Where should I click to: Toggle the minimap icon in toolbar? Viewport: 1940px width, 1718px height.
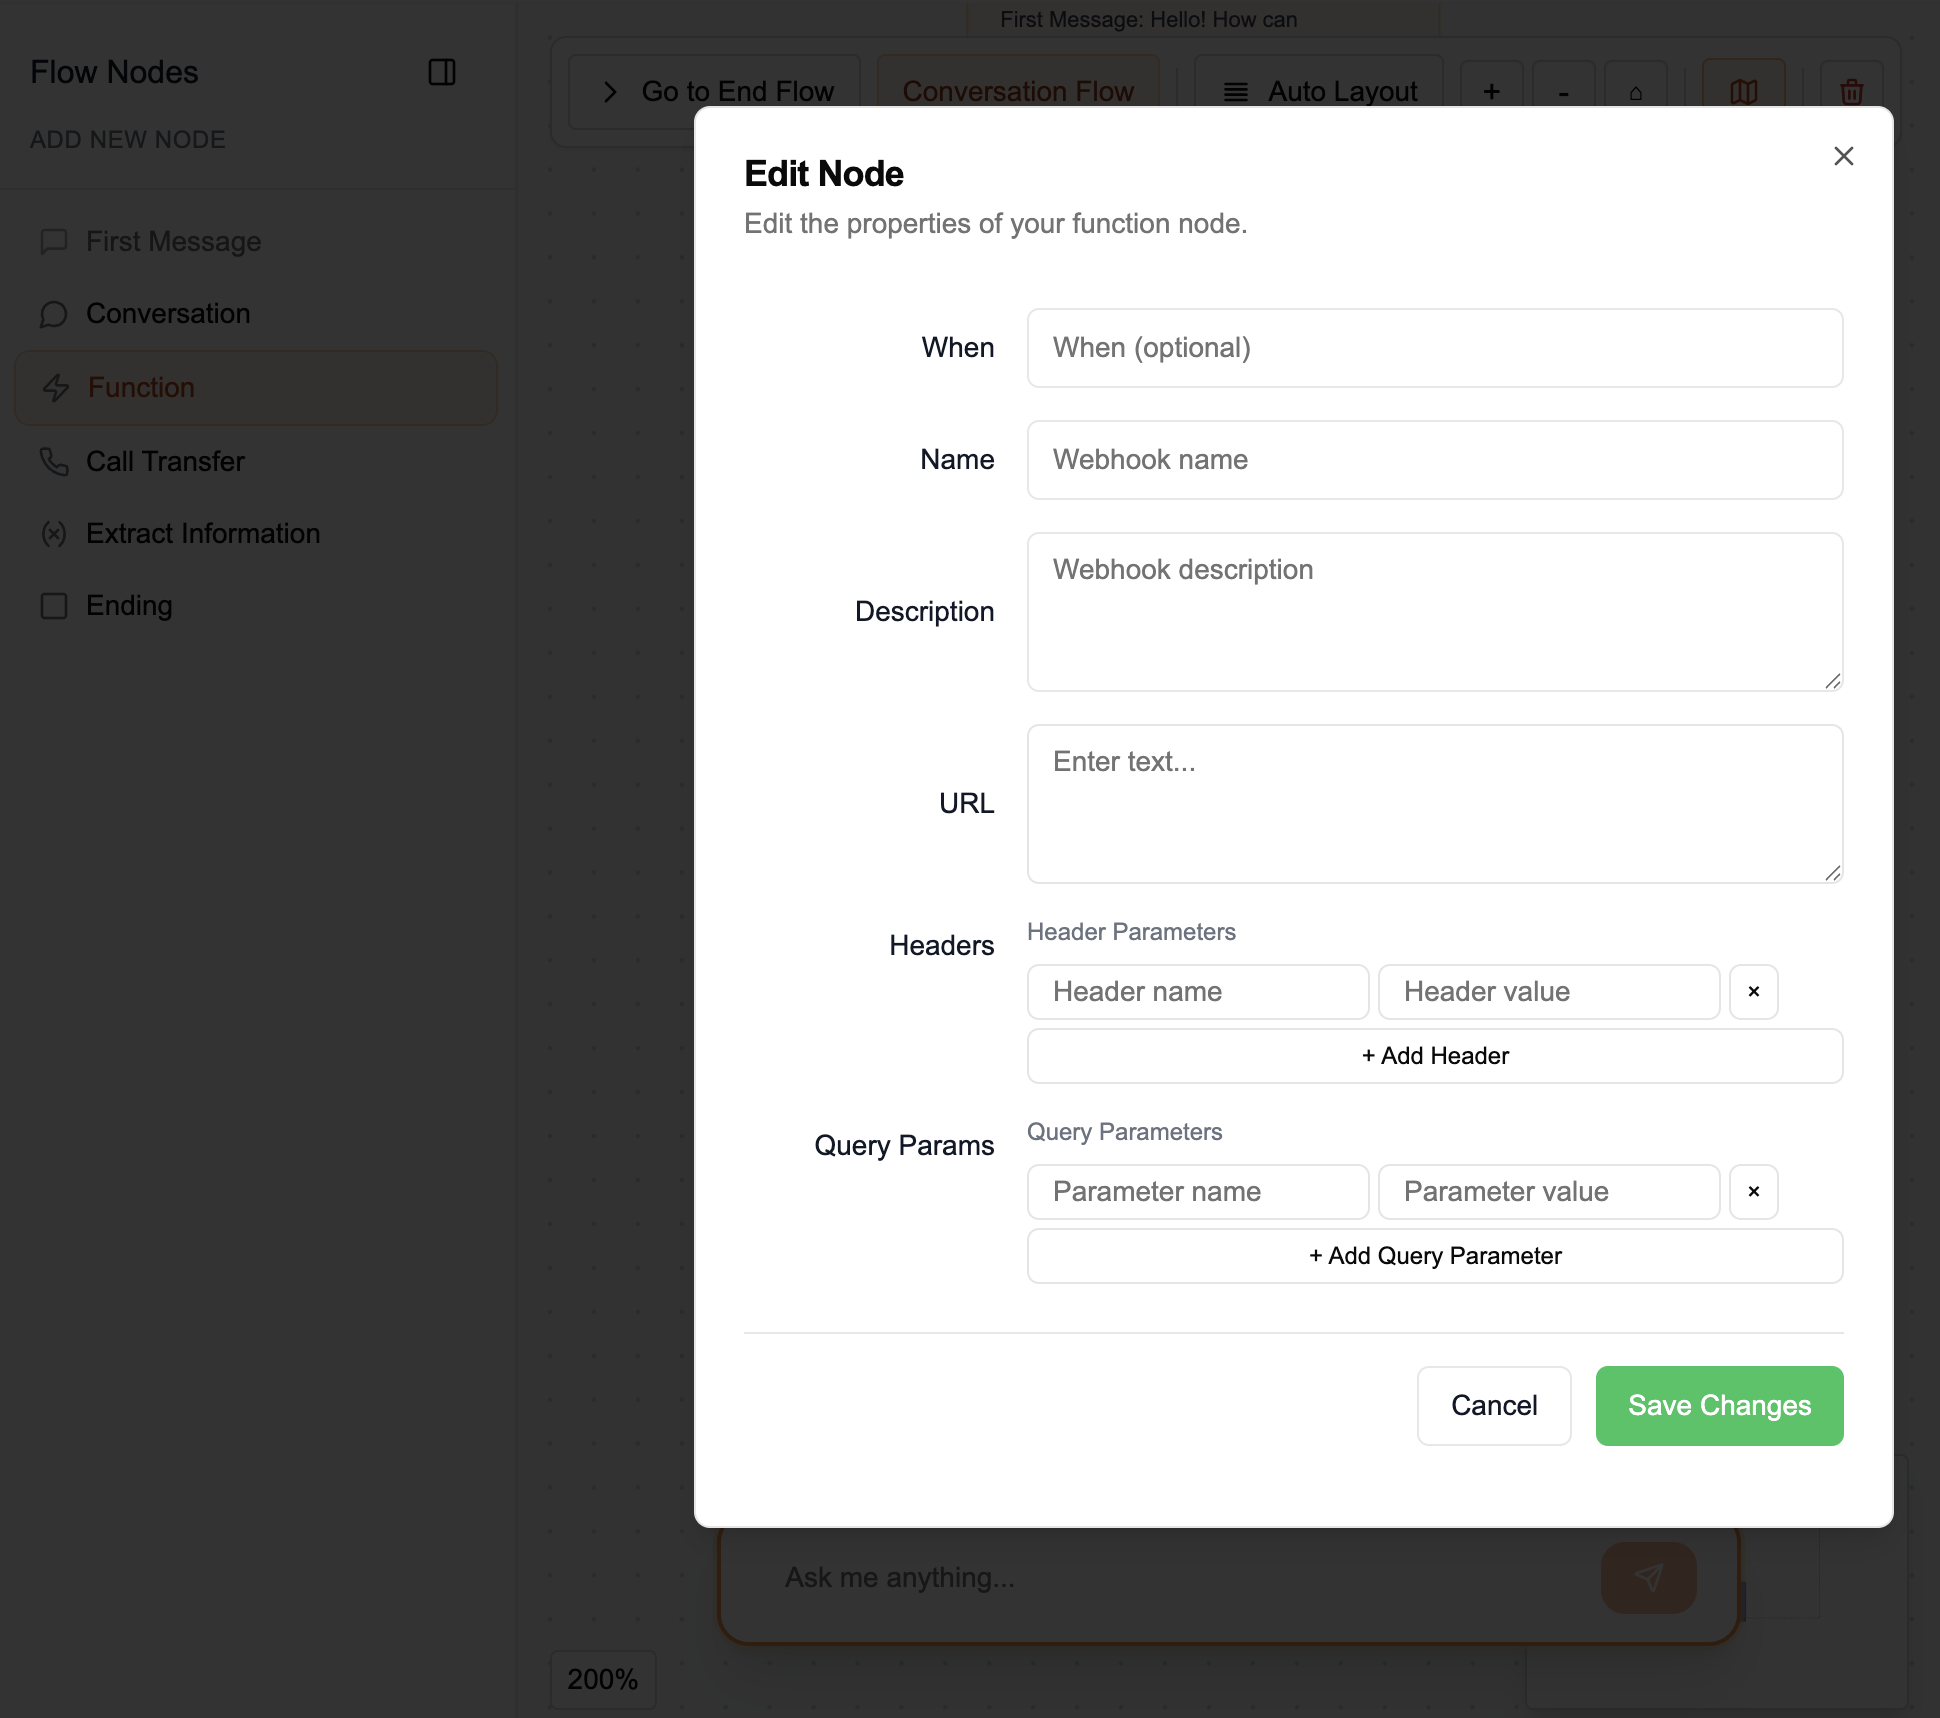[x=1744, y=91]
